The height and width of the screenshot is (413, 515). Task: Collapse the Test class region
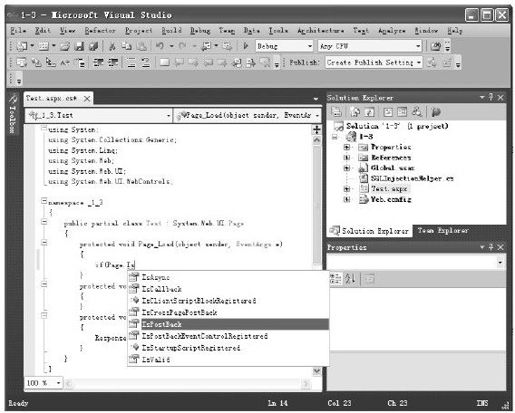click(x=44, y=222)
